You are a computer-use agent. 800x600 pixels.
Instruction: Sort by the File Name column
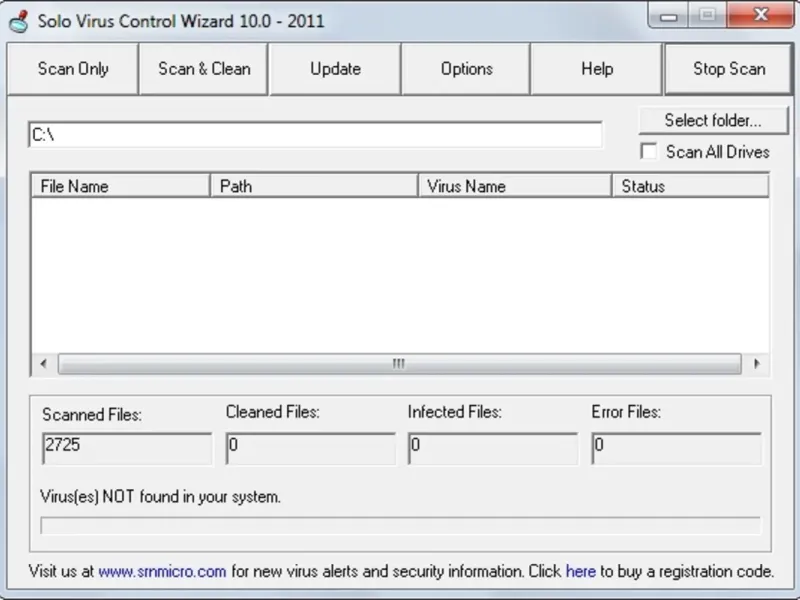[121, 186]
